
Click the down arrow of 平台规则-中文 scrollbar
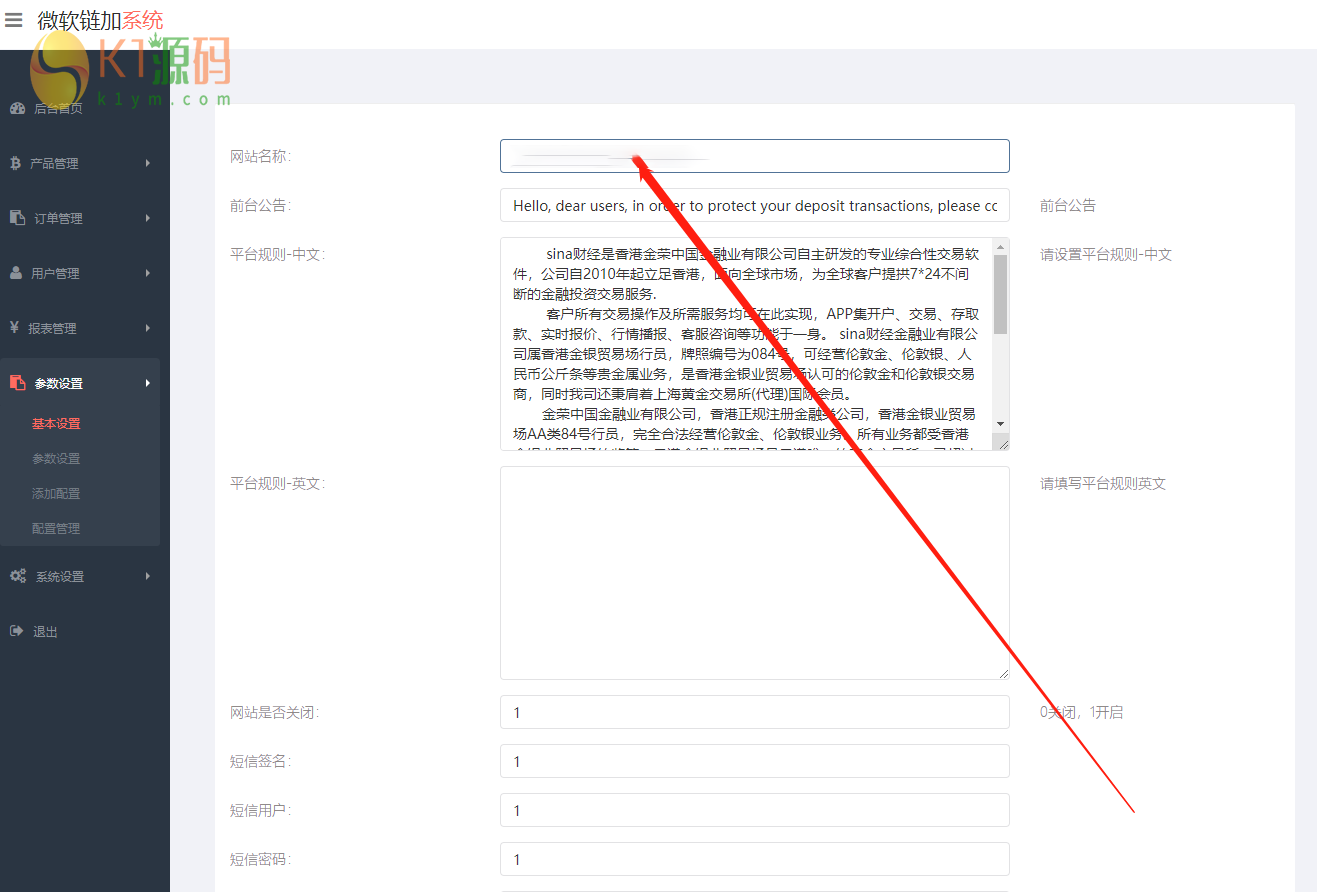(x=1000, y=424)
